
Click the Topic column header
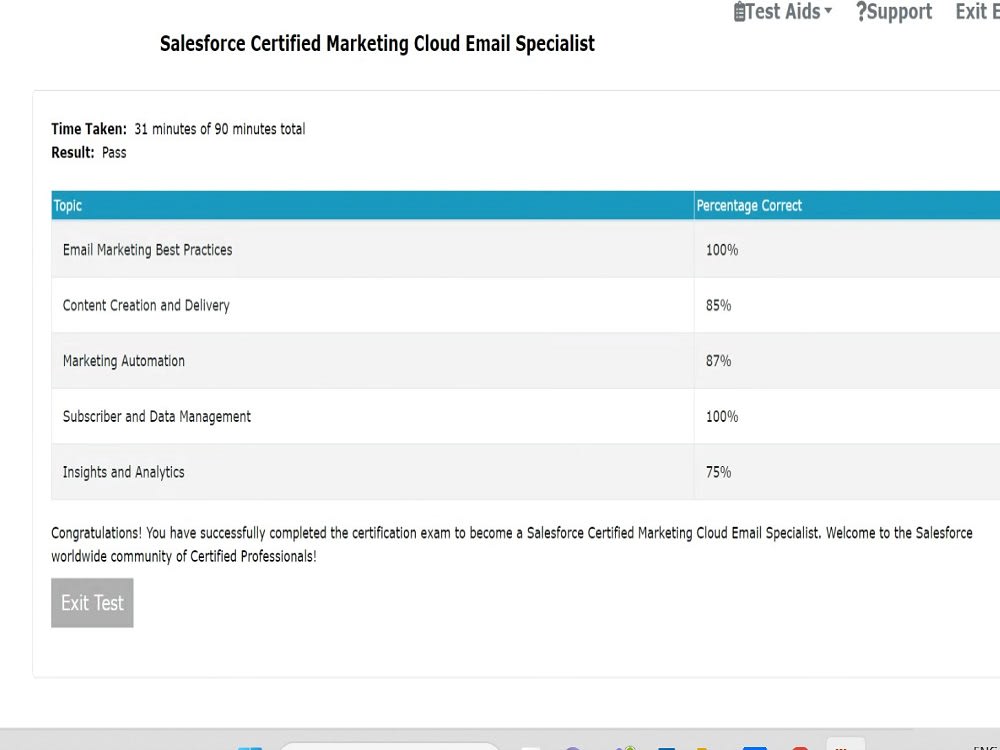(372, 205)
